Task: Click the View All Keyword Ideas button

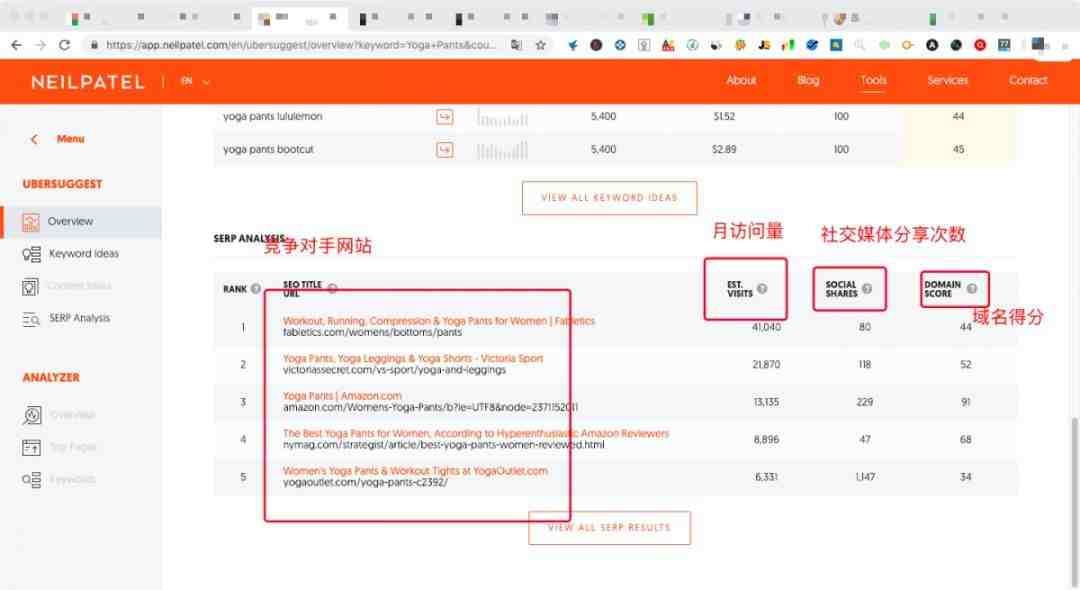Action: pos(609,198)
